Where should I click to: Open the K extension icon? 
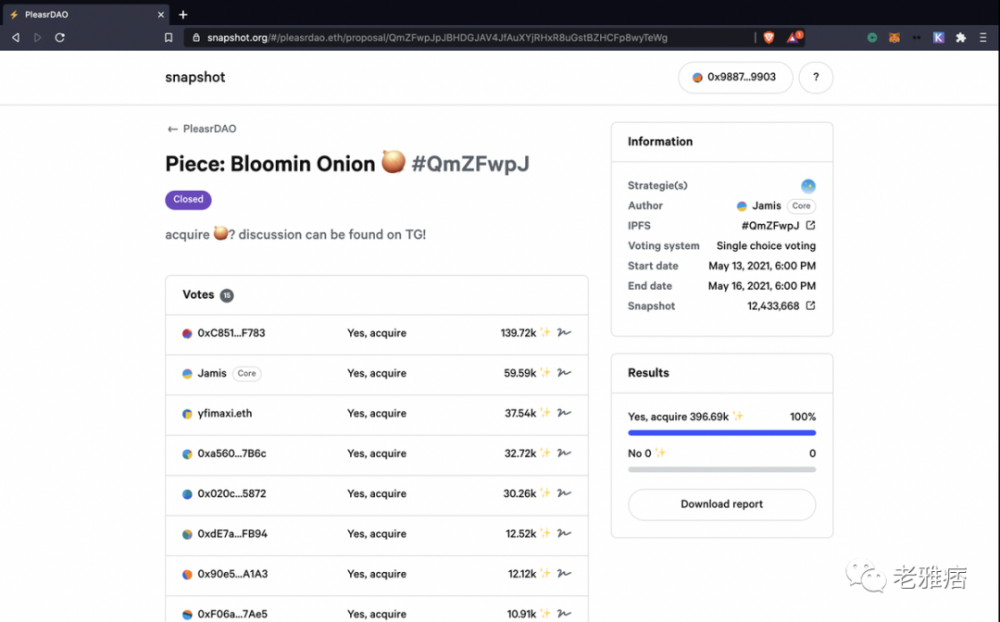[938, 38]
